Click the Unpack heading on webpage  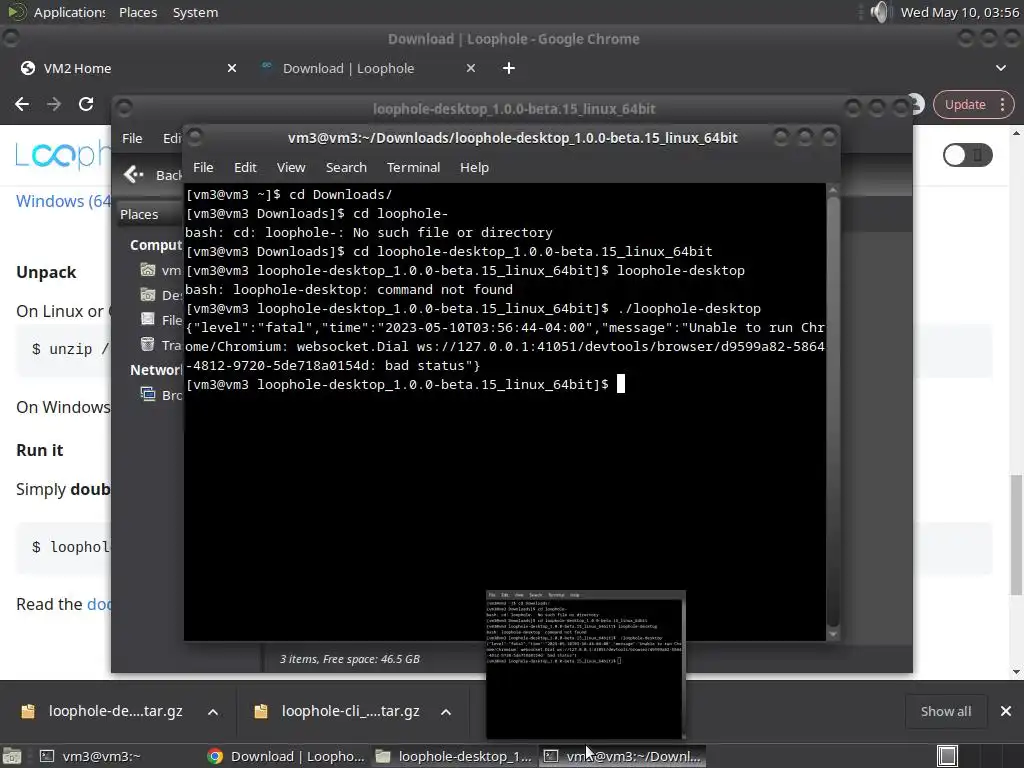point(46,272)
